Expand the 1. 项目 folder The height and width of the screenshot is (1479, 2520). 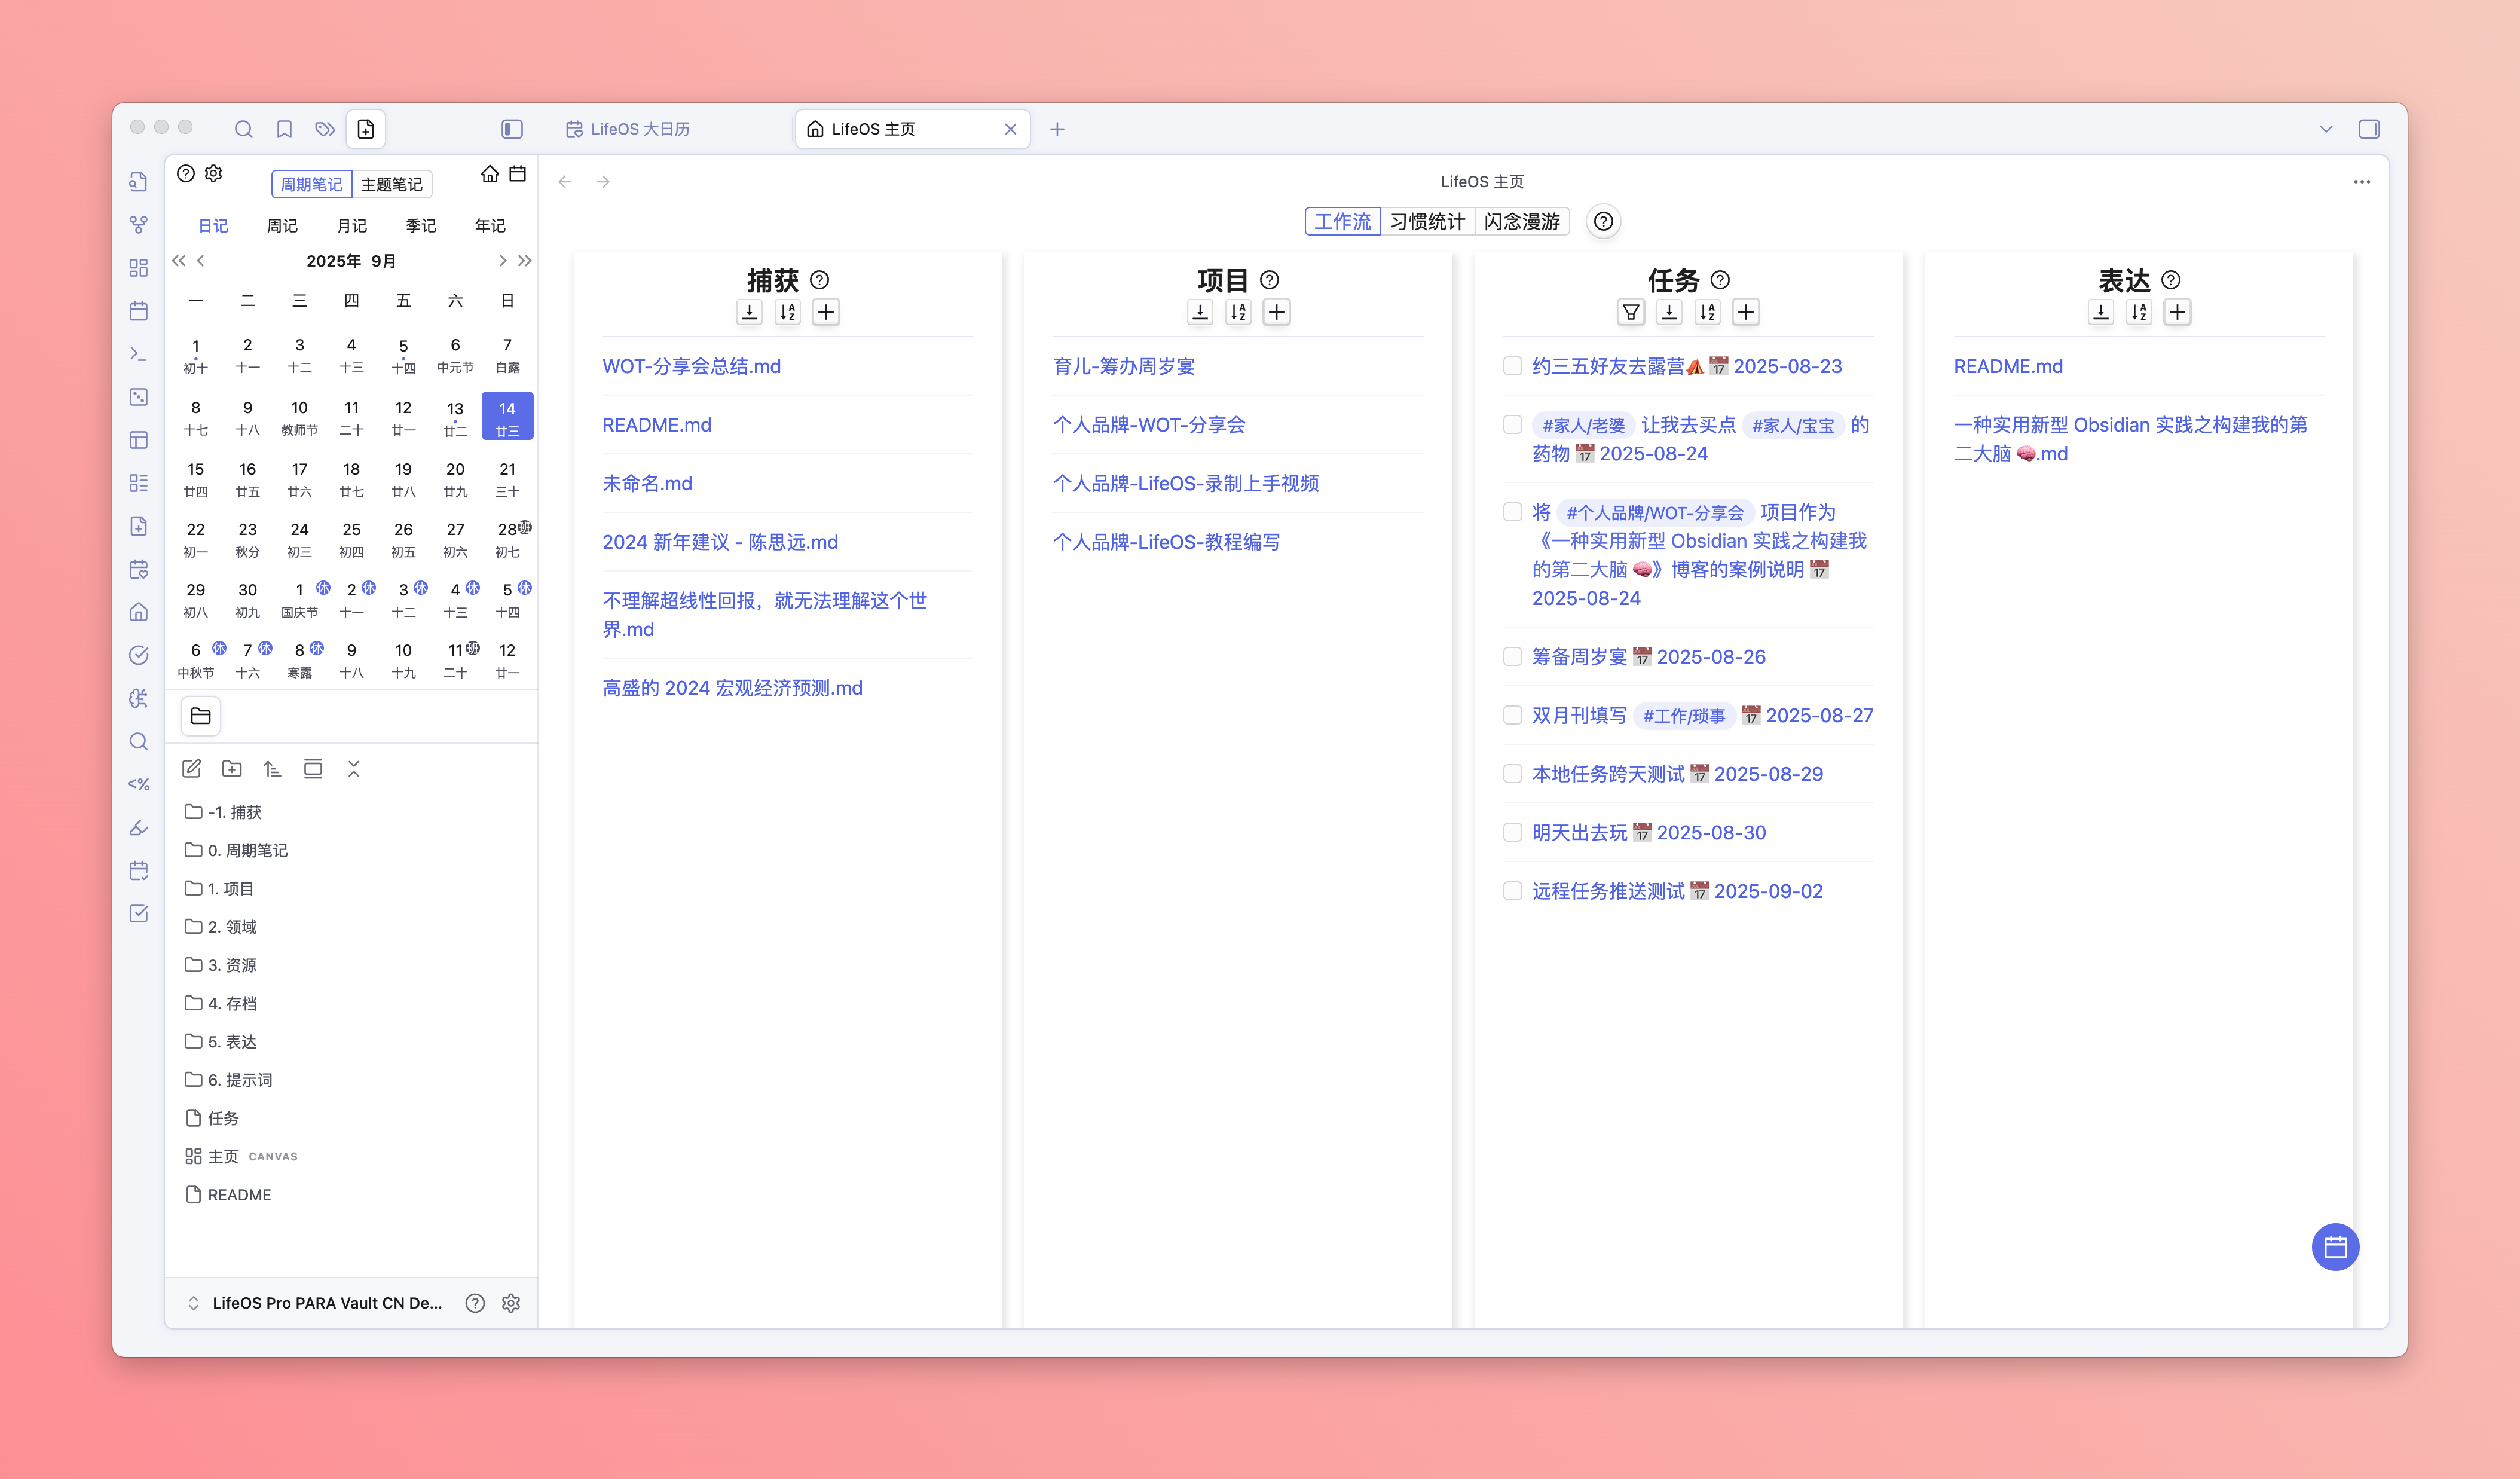[x=230, y=888]
